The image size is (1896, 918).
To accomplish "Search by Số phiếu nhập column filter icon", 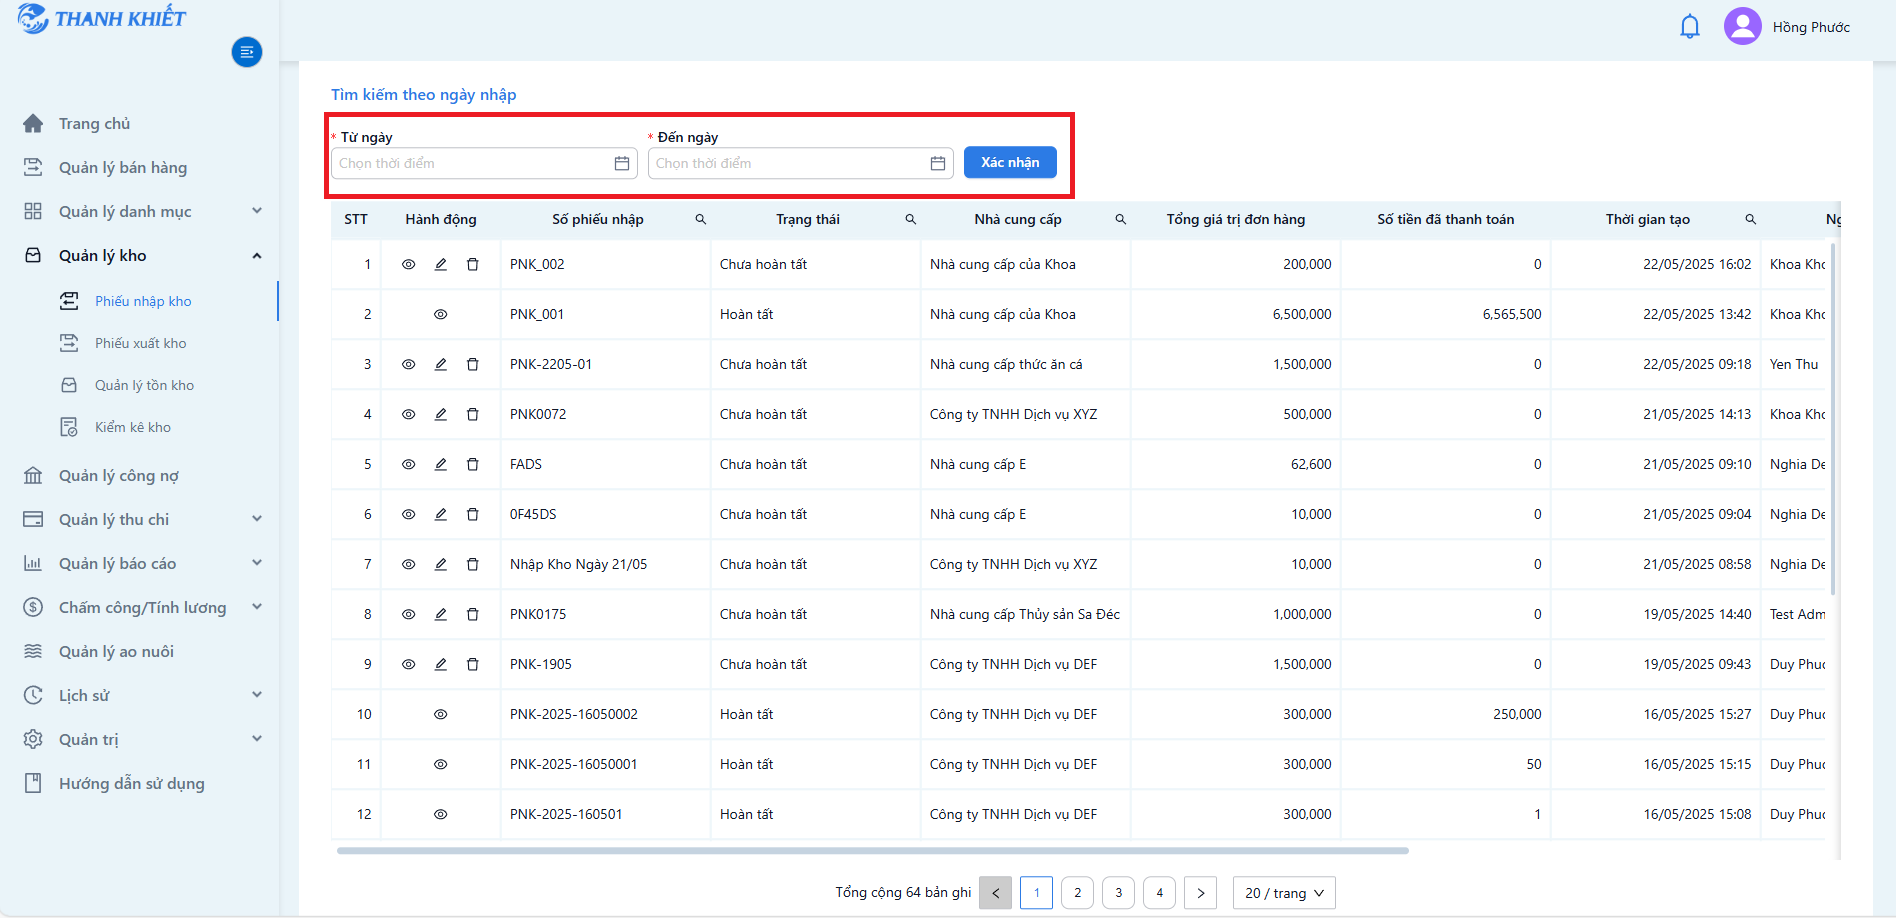I will [701, 219].
